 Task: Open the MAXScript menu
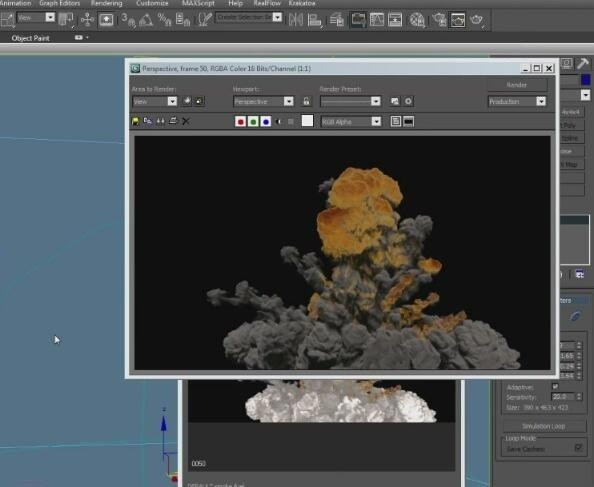point(198,3)
